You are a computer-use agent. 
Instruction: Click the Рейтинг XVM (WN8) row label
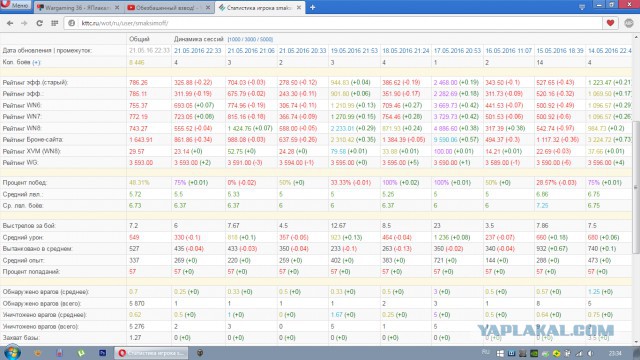pos(32,151)
